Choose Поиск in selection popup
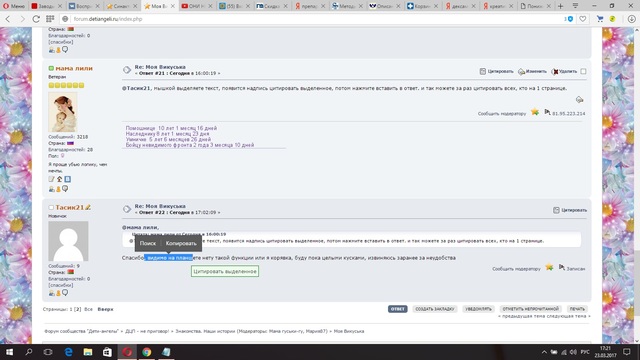640x360 pixels. coord(148,243)
